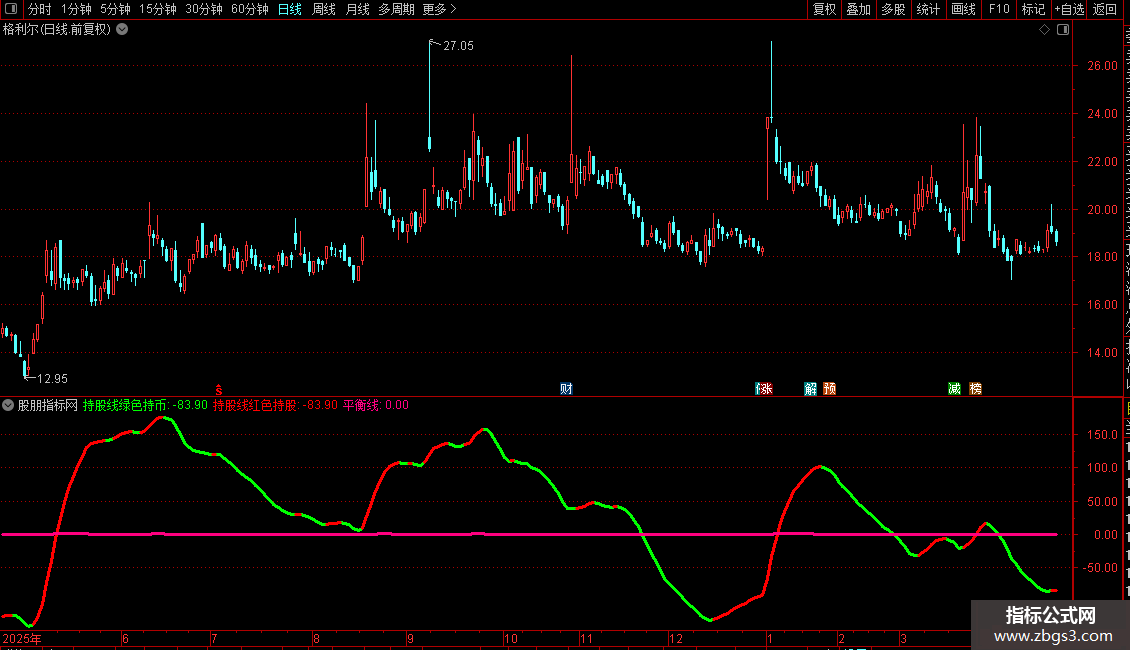1130x650 pixels.
Task: Open dropdown next to 格利尔(日线 前复权)
Action: click(x=122, y=29)
